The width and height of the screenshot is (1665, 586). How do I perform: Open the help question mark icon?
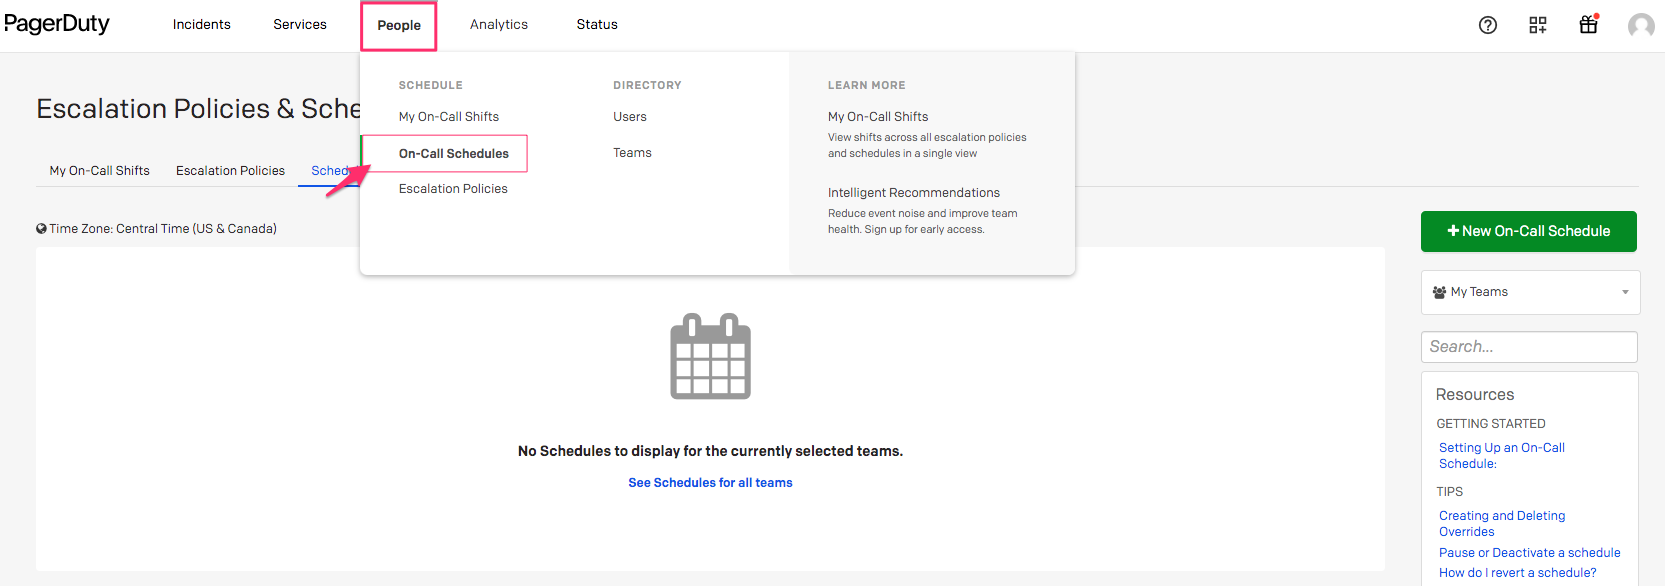pyautogui.click(x=1487, y=25)
